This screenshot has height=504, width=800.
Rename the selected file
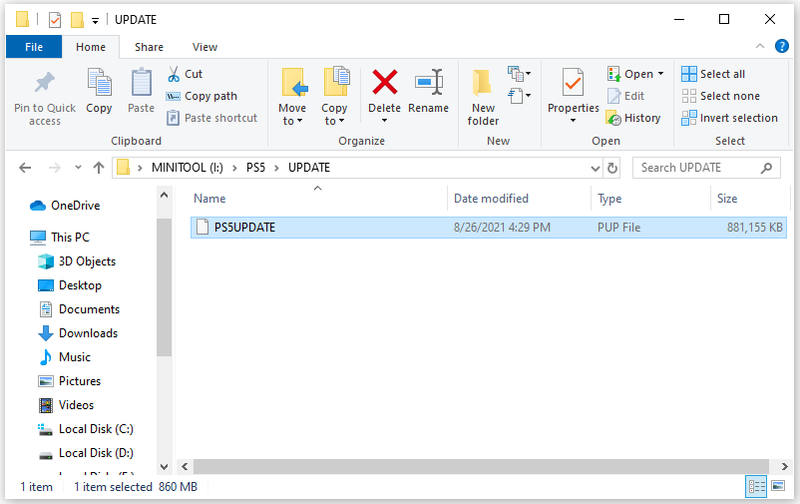tap(429, 91)
